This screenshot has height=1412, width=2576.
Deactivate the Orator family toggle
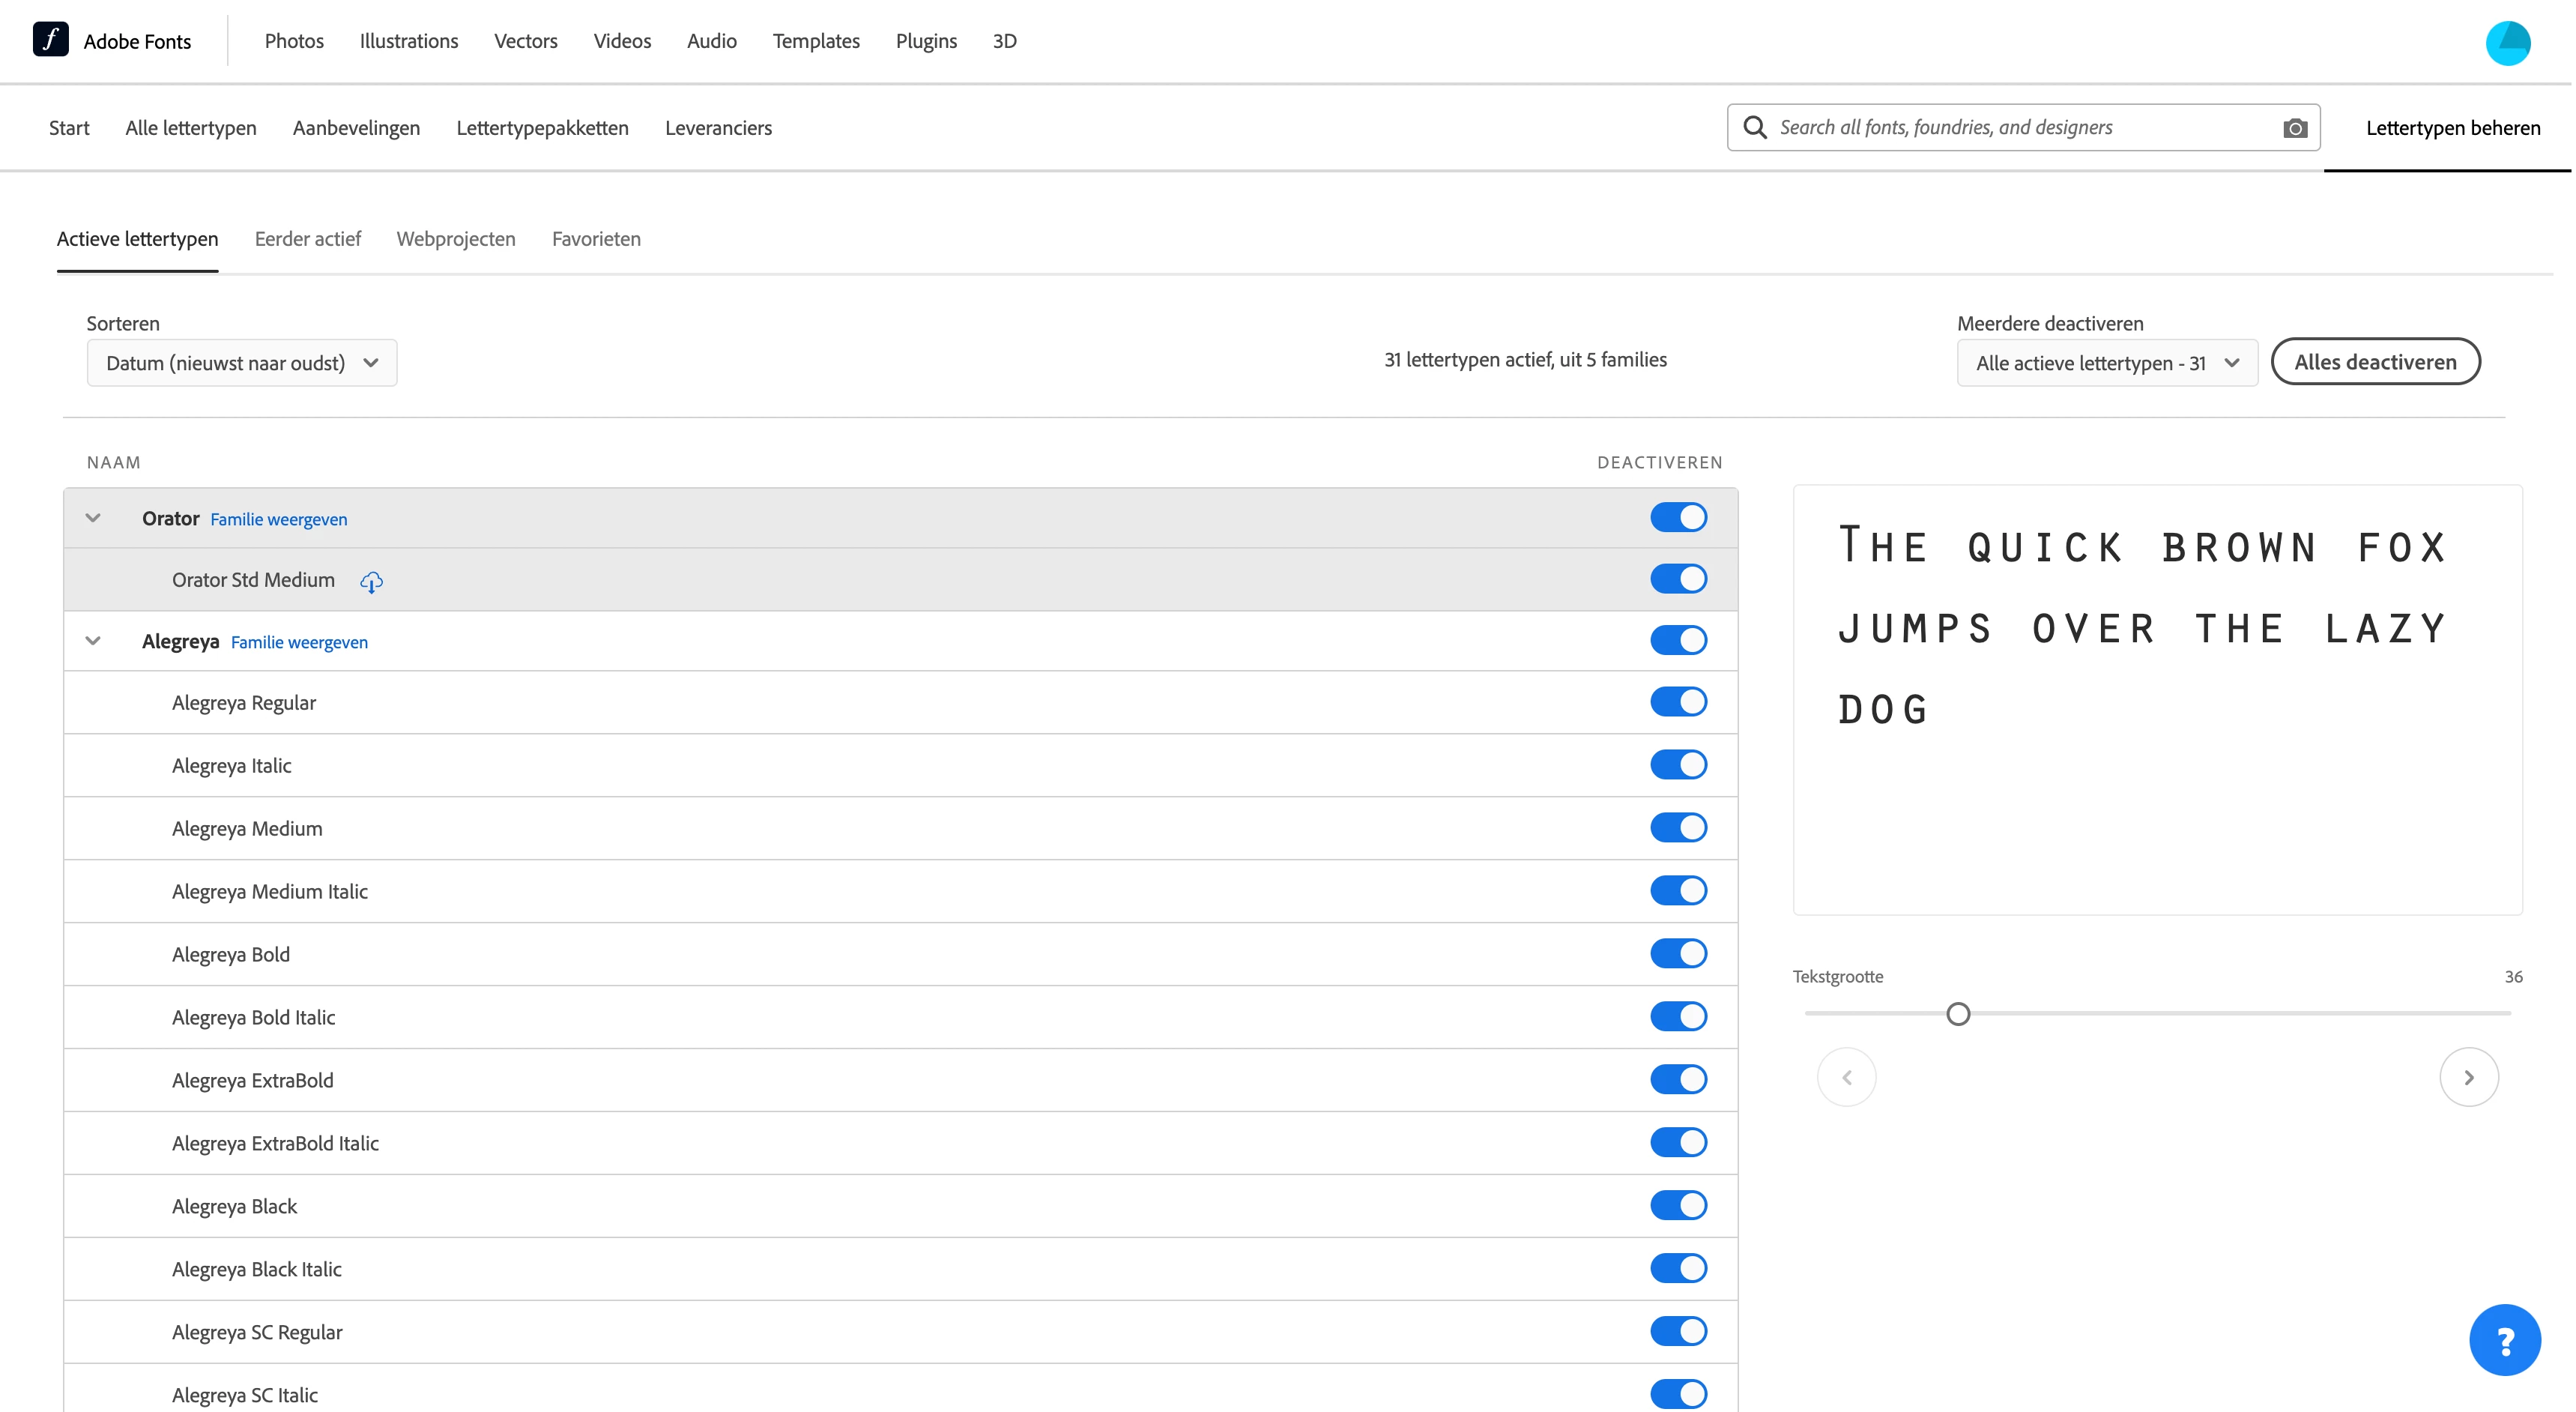pyautogui.click(x=1678, y=517)
